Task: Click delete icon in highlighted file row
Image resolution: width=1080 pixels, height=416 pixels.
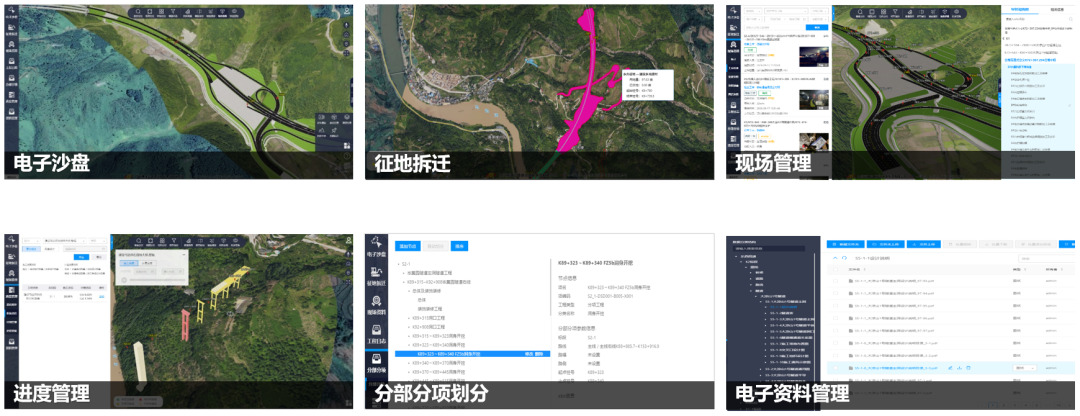Action: click(968, 368)
